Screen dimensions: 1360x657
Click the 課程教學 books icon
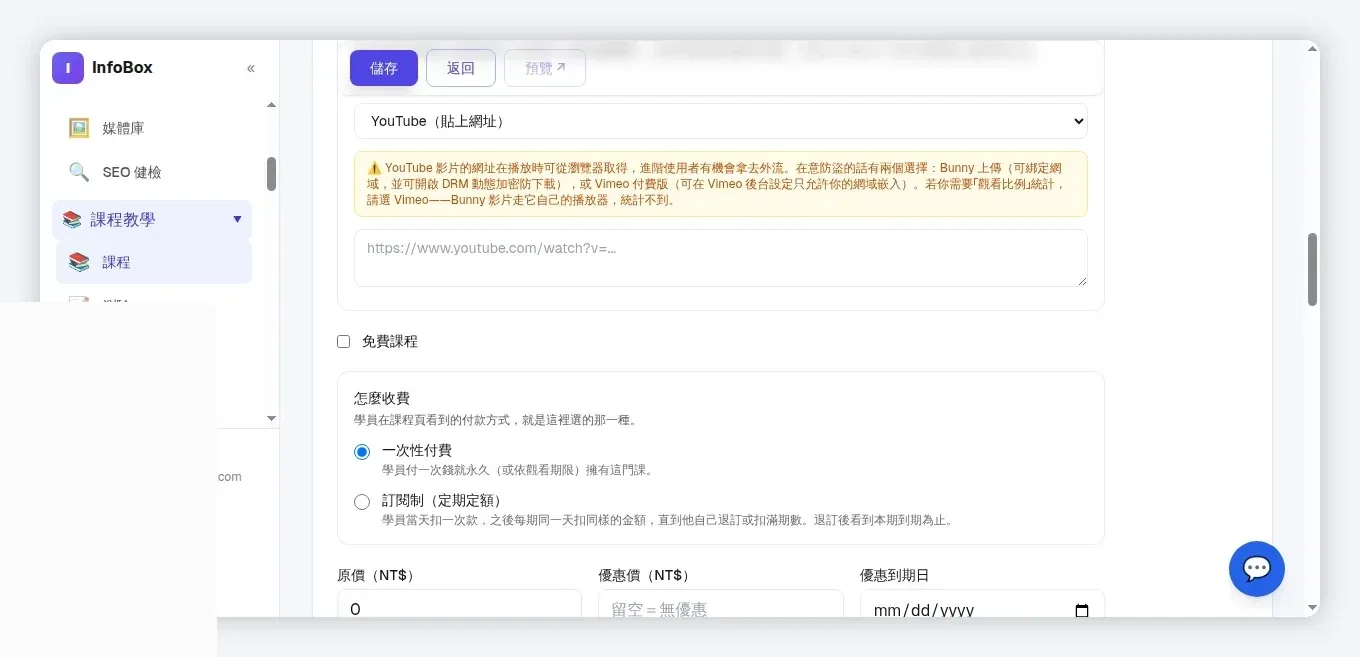click(72, 219)
